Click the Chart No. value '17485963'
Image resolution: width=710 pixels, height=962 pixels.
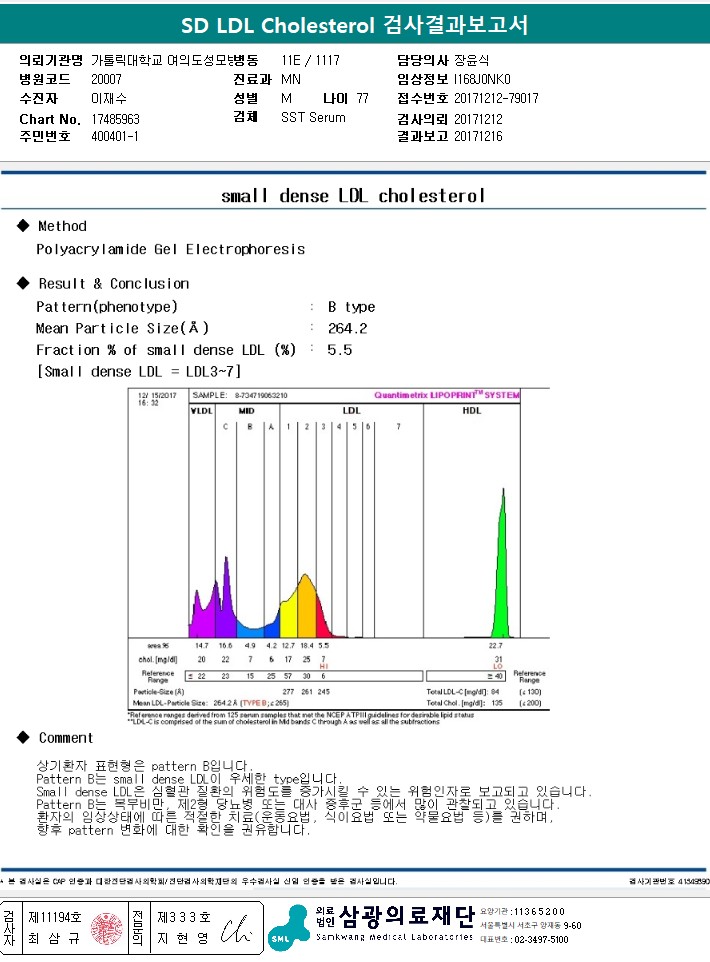pyautogui.click(x=115, y=119)
